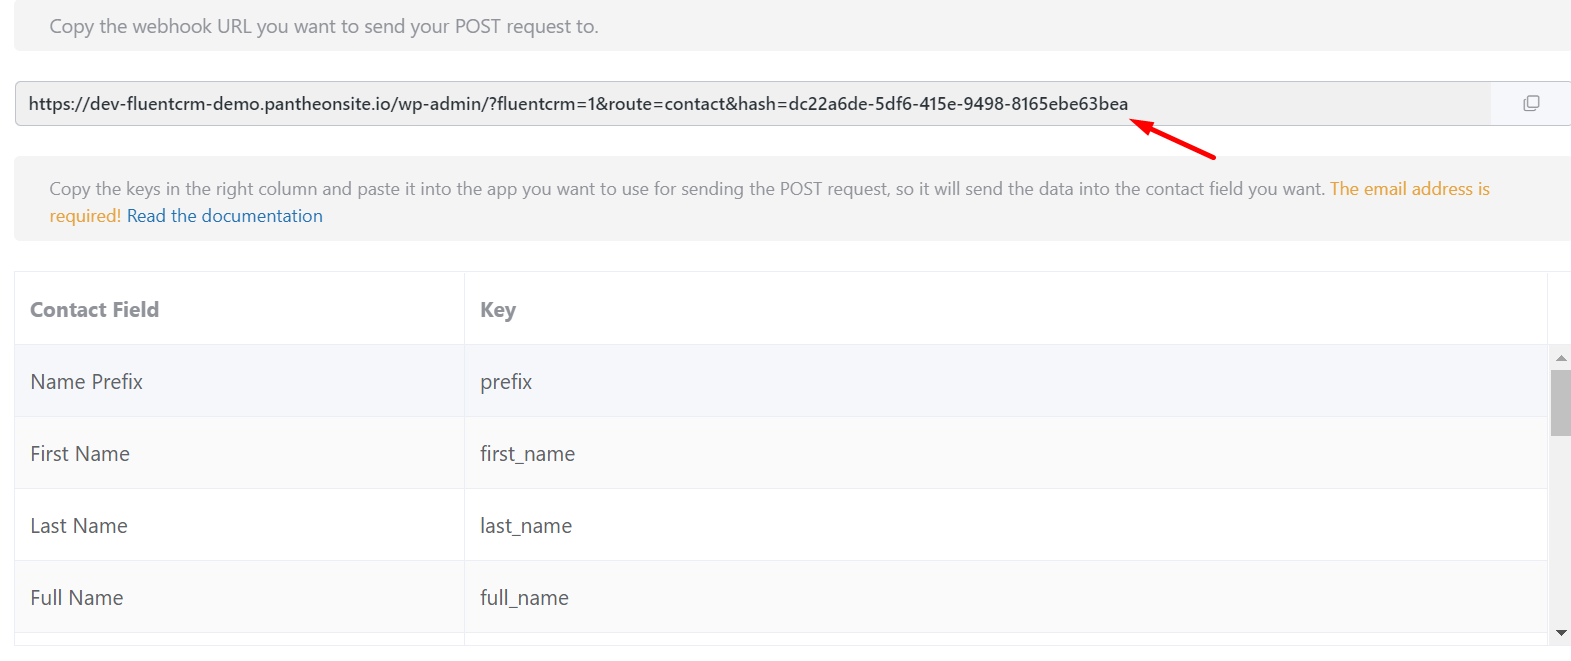Click the hash portion of the webhook URL
The image size is (1571, 661).
958,104
